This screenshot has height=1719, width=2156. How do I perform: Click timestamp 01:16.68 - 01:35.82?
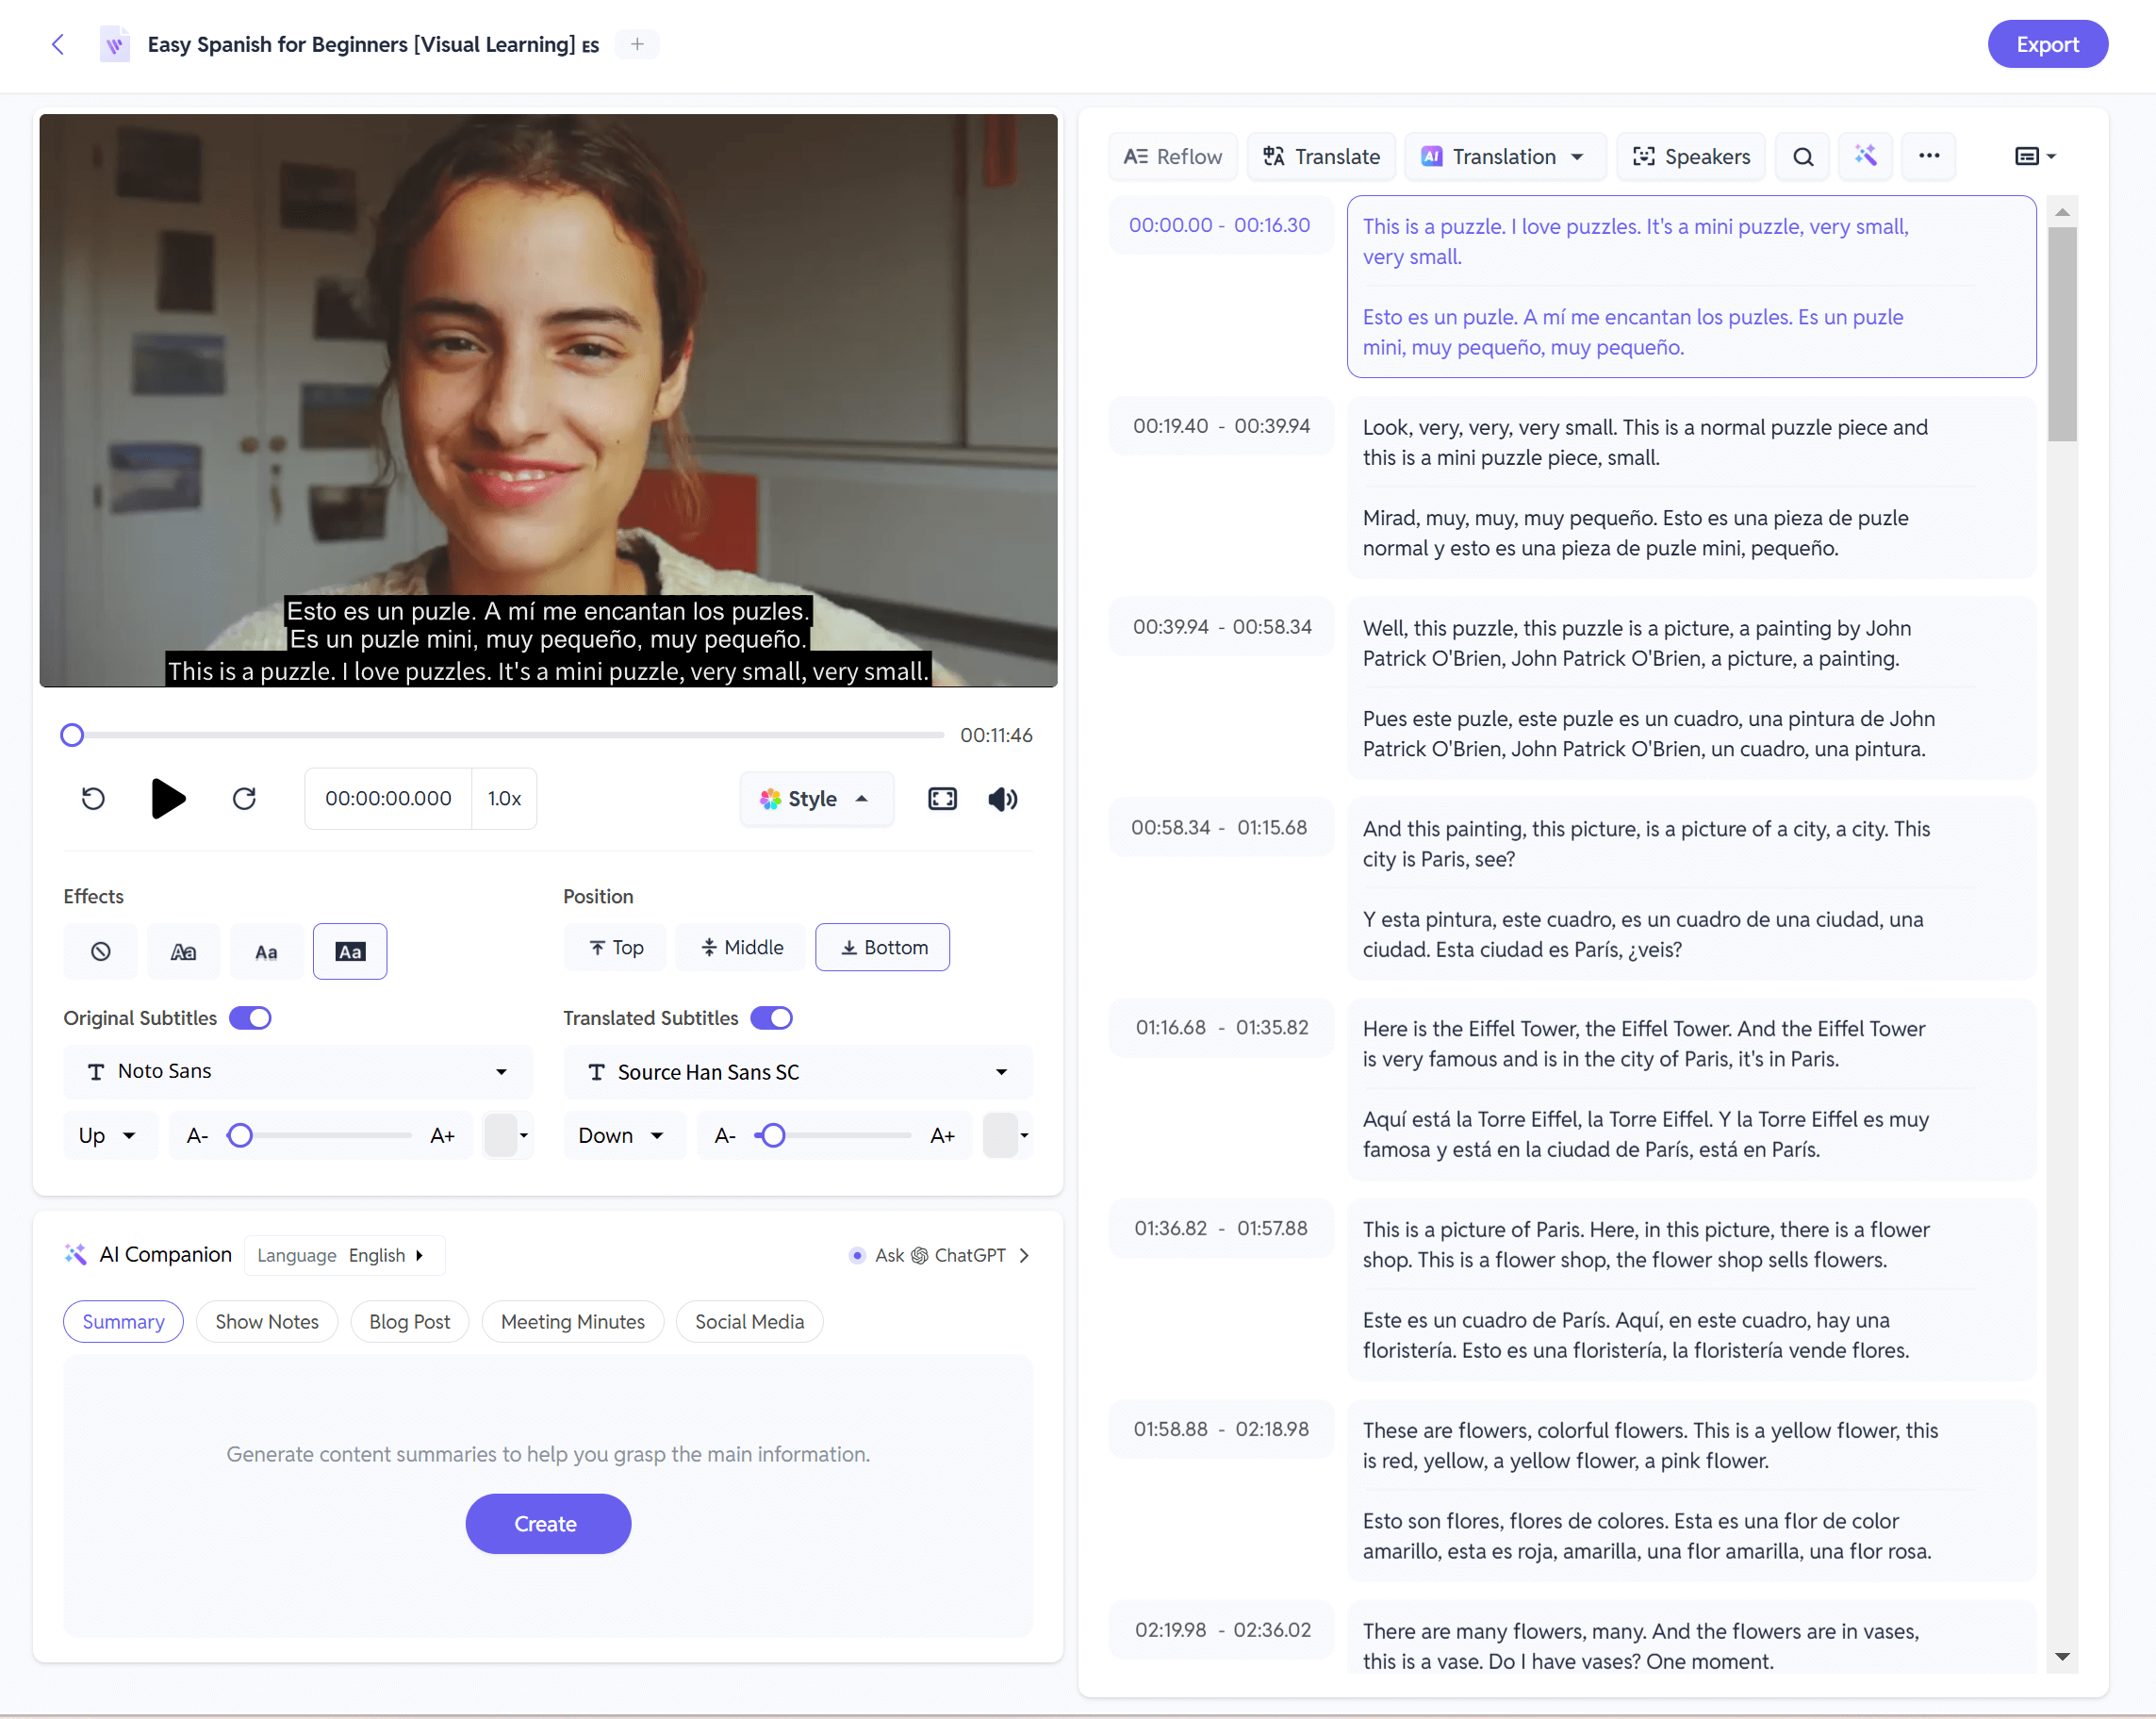pos(1220,1027)
